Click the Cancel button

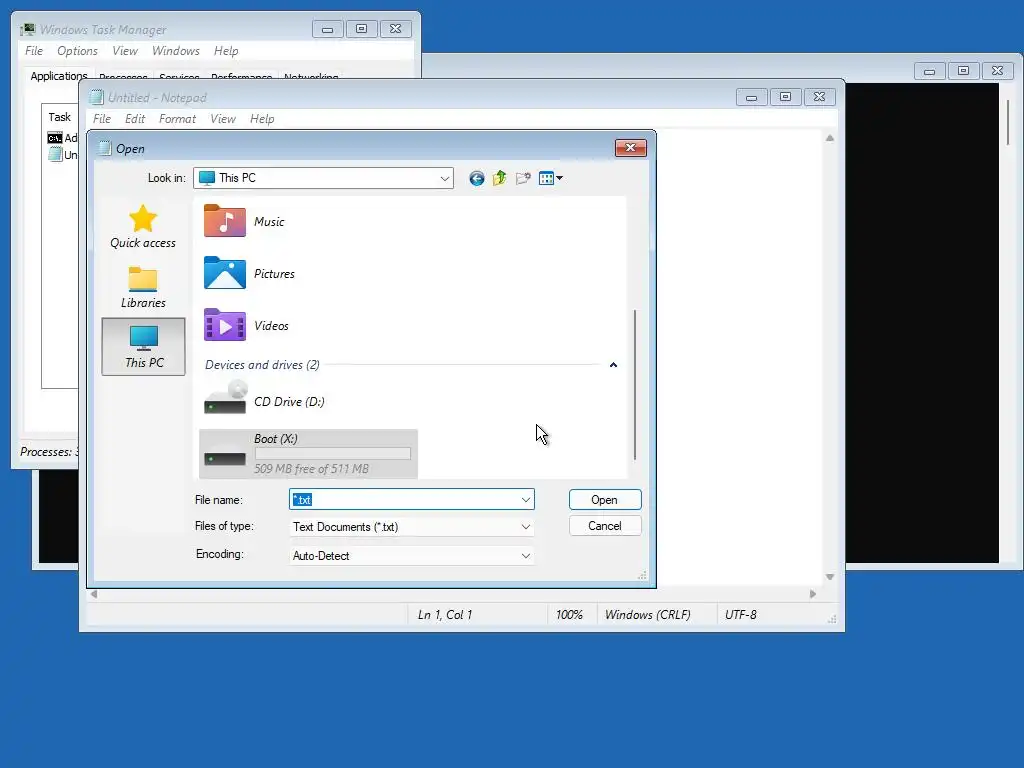[x=605, y=526]
